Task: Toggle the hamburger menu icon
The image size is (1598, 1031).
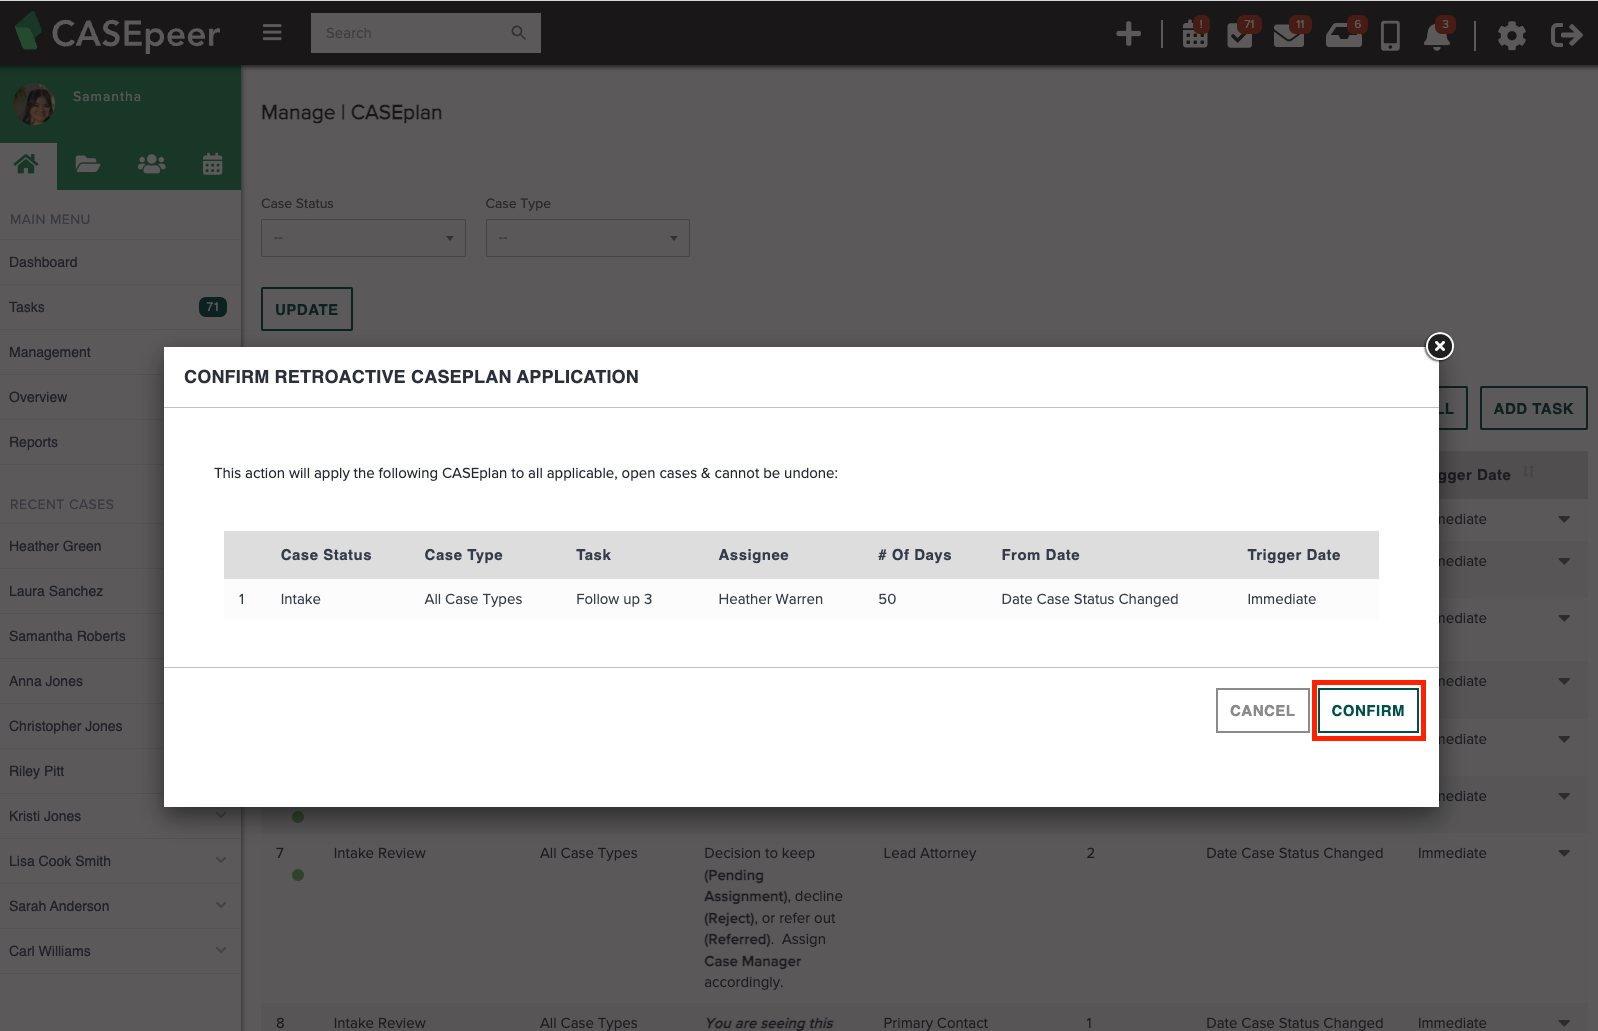Action: click(x=272, y=33)
